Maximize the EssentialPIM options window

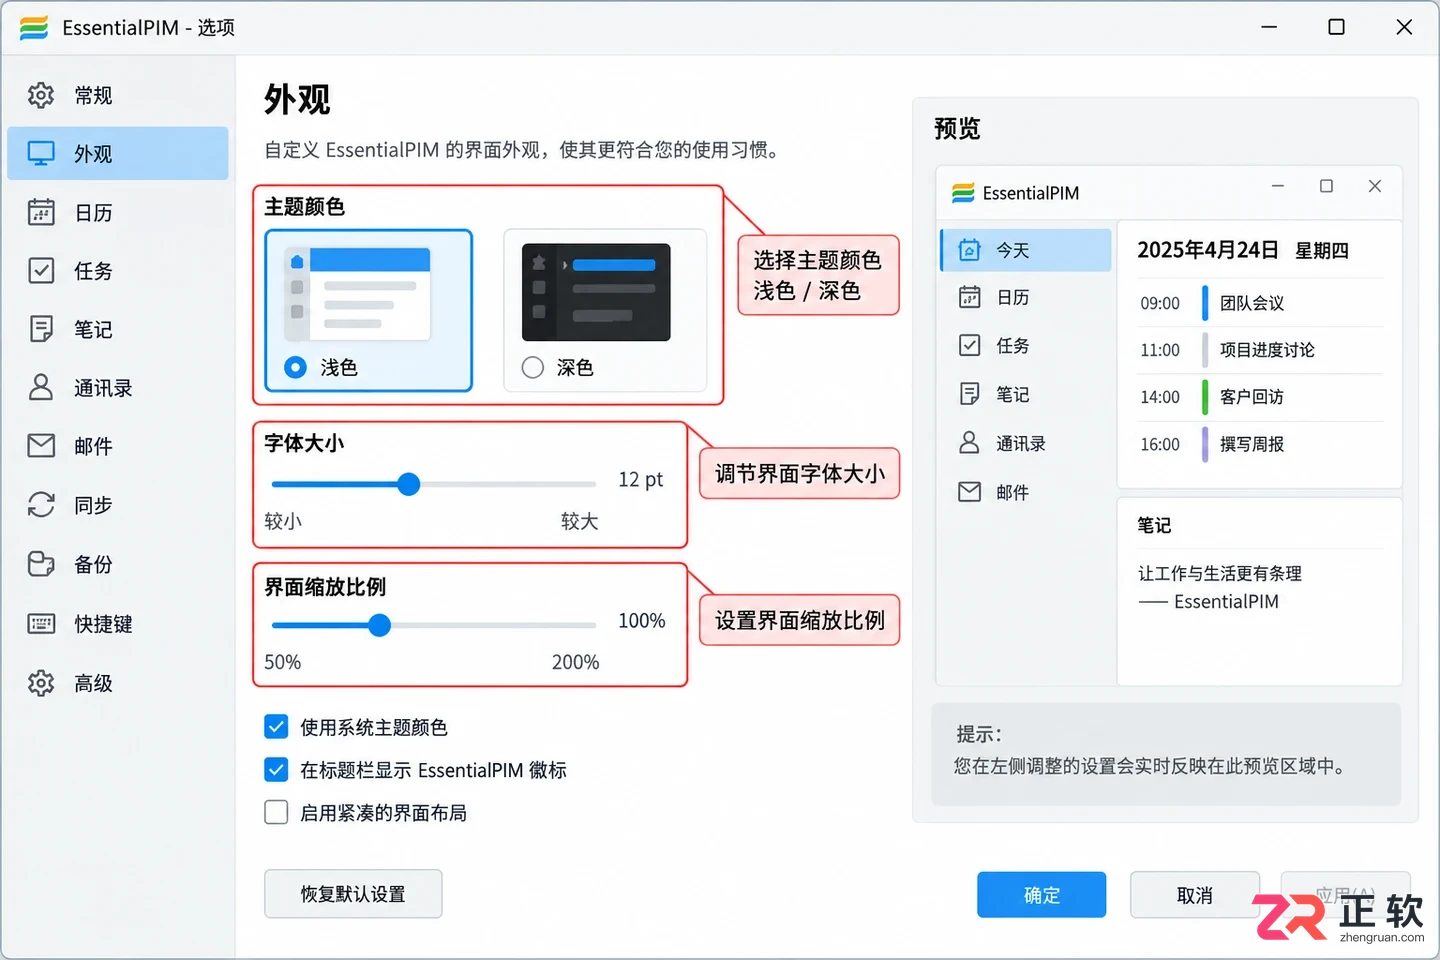point(1336,27)
